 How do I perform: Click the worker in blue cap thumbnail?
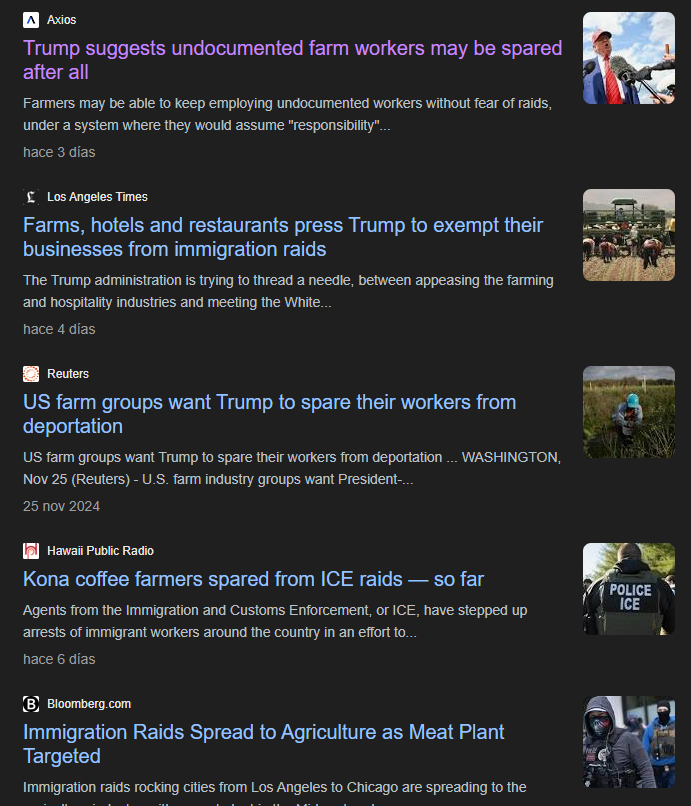click(629, 412)
